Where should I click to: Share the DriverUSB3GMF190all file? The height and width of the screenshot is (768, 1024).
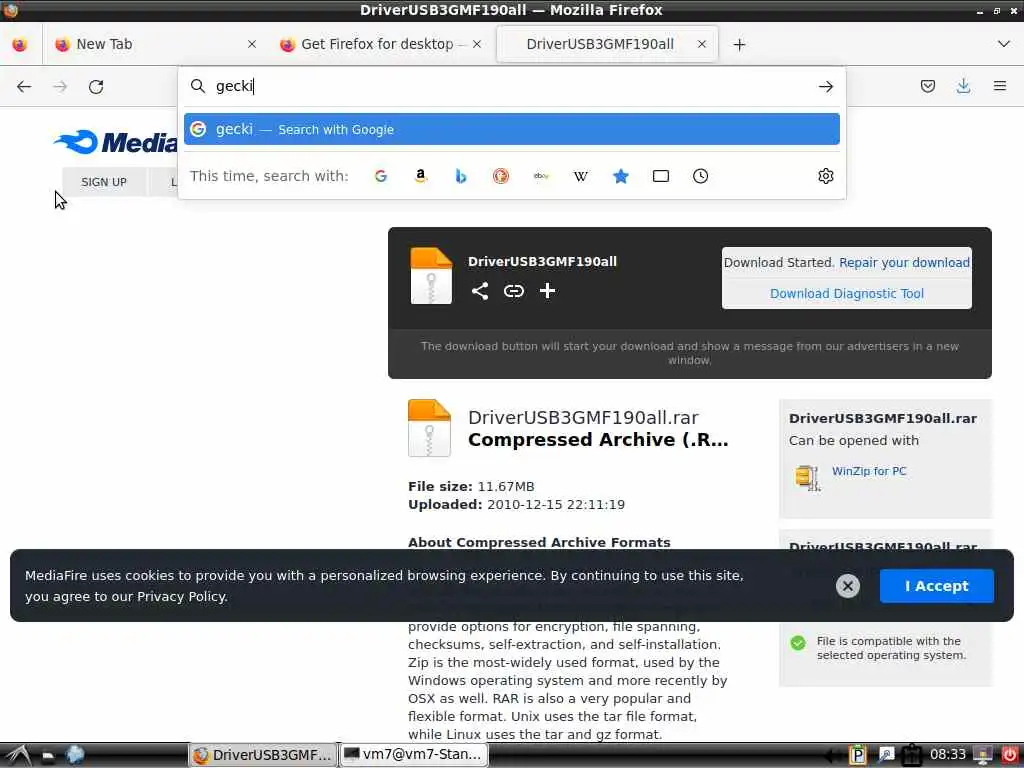tap(480, 291)
